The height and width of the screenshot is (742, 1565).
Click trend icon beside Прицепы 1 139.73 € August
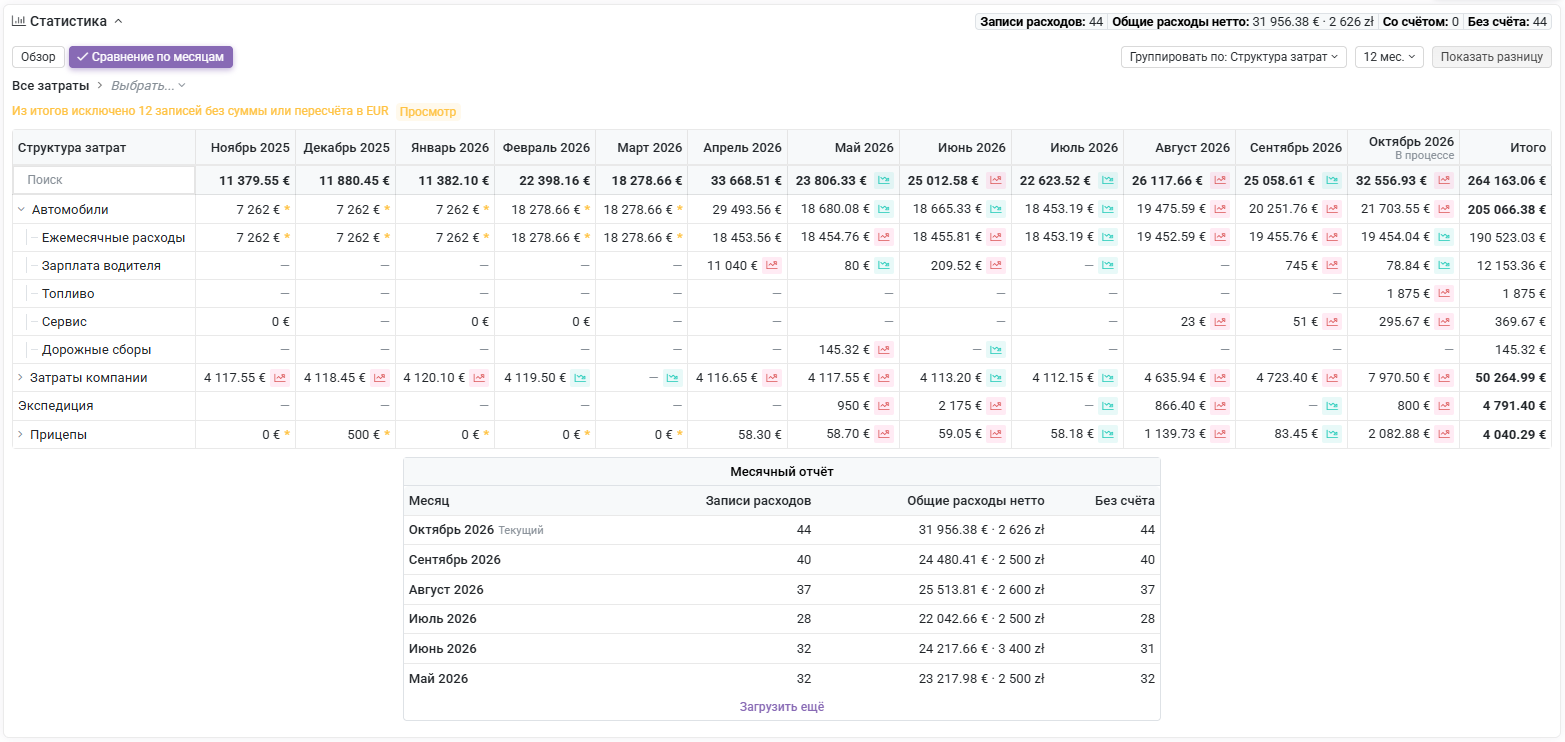(1220, 434)
